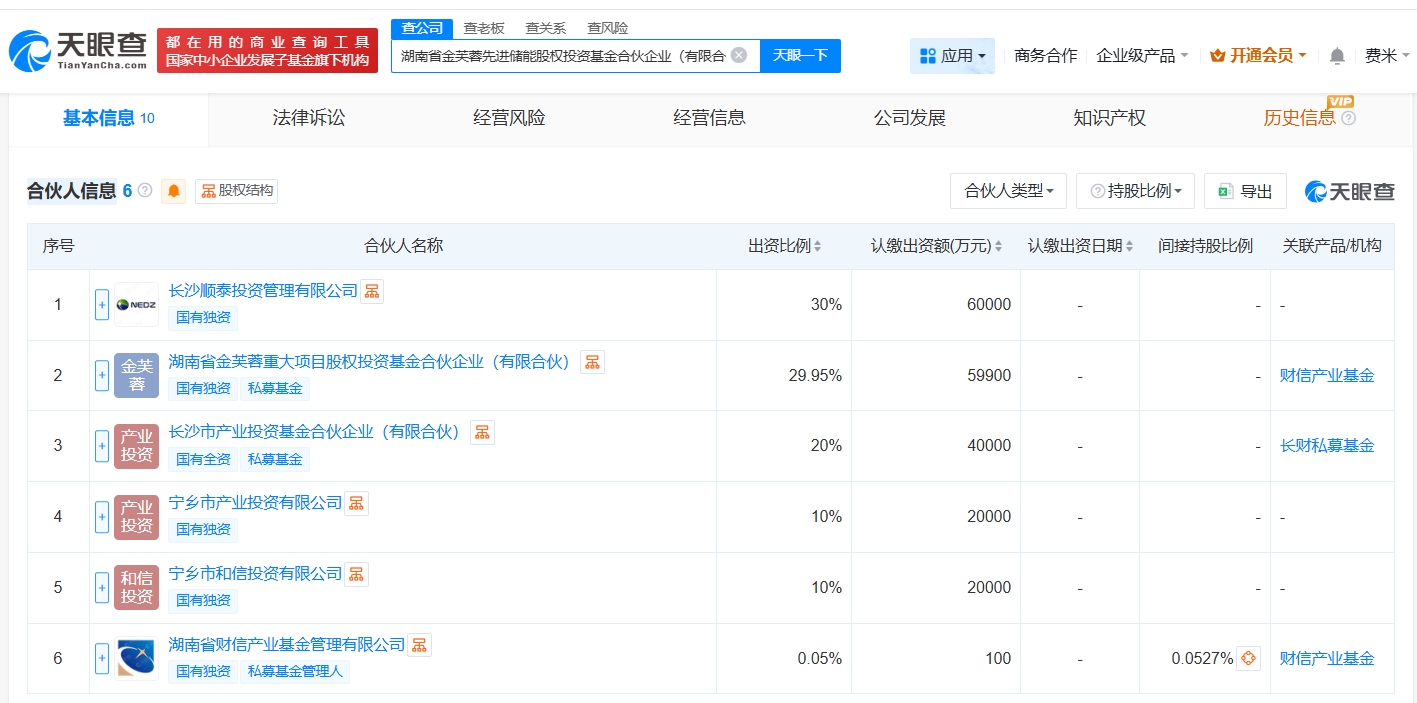1417x703 pixels.
Task: Open the 开通会员 membership dropdown
Action: (1258, 55)
